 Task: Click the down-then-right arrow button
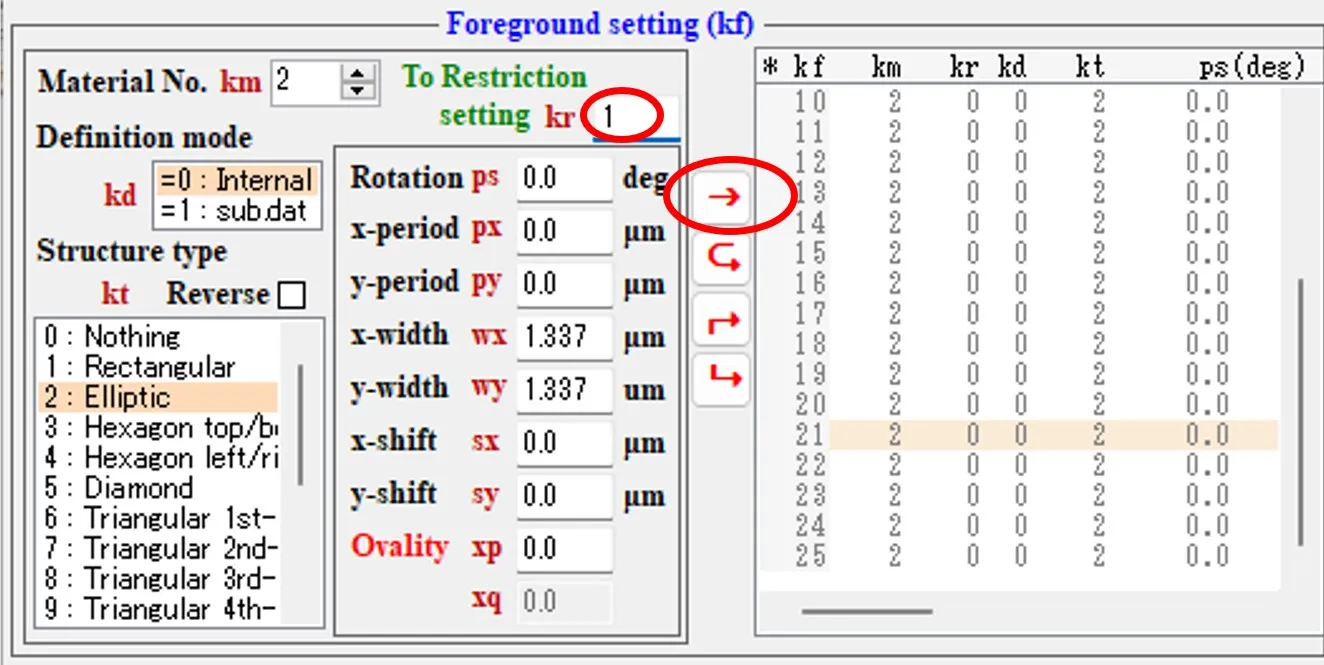pos(721,378)
